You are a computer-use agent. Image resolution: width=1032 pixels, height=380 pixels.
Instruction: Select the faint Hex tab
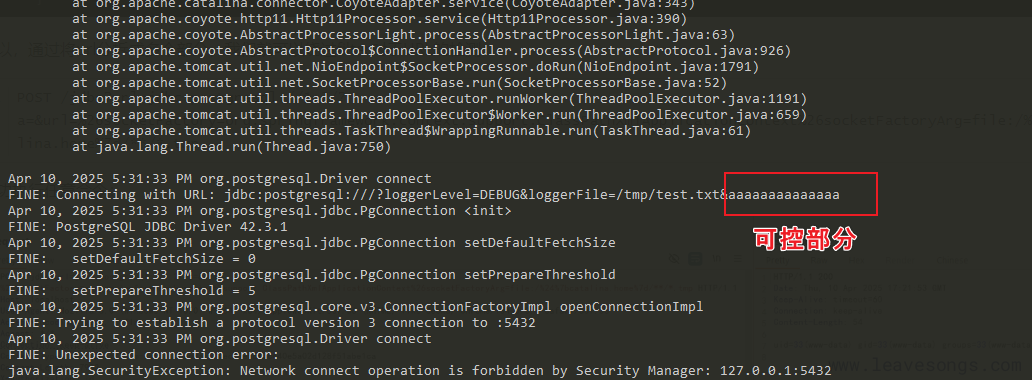pos(856,260)
